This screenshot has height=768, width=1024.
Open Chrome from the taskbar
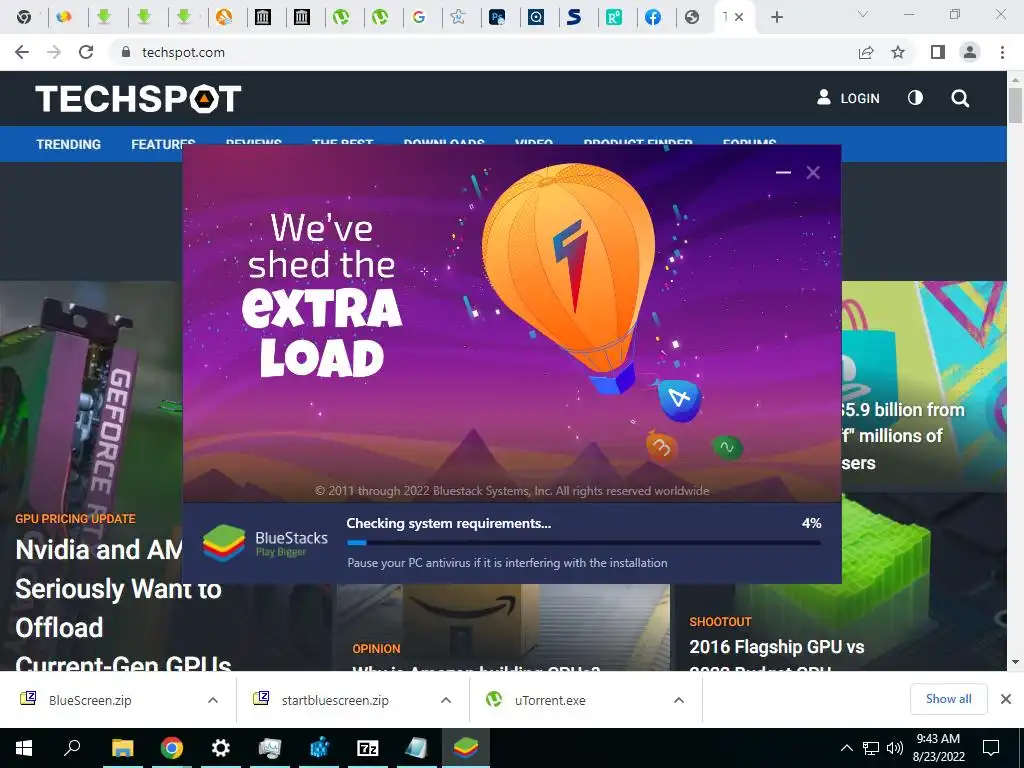172,748
